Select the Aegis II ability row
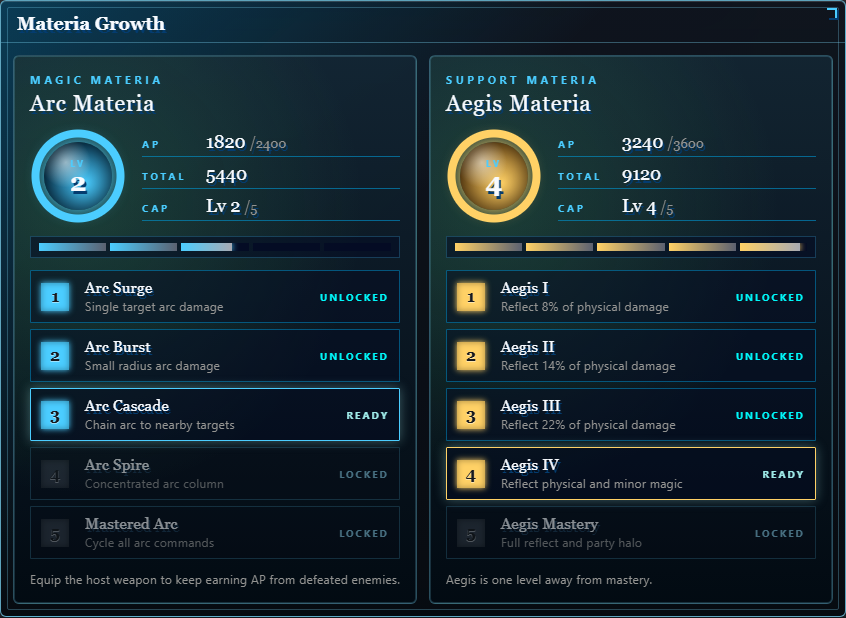Screen dimensions: 846x618 631,356
